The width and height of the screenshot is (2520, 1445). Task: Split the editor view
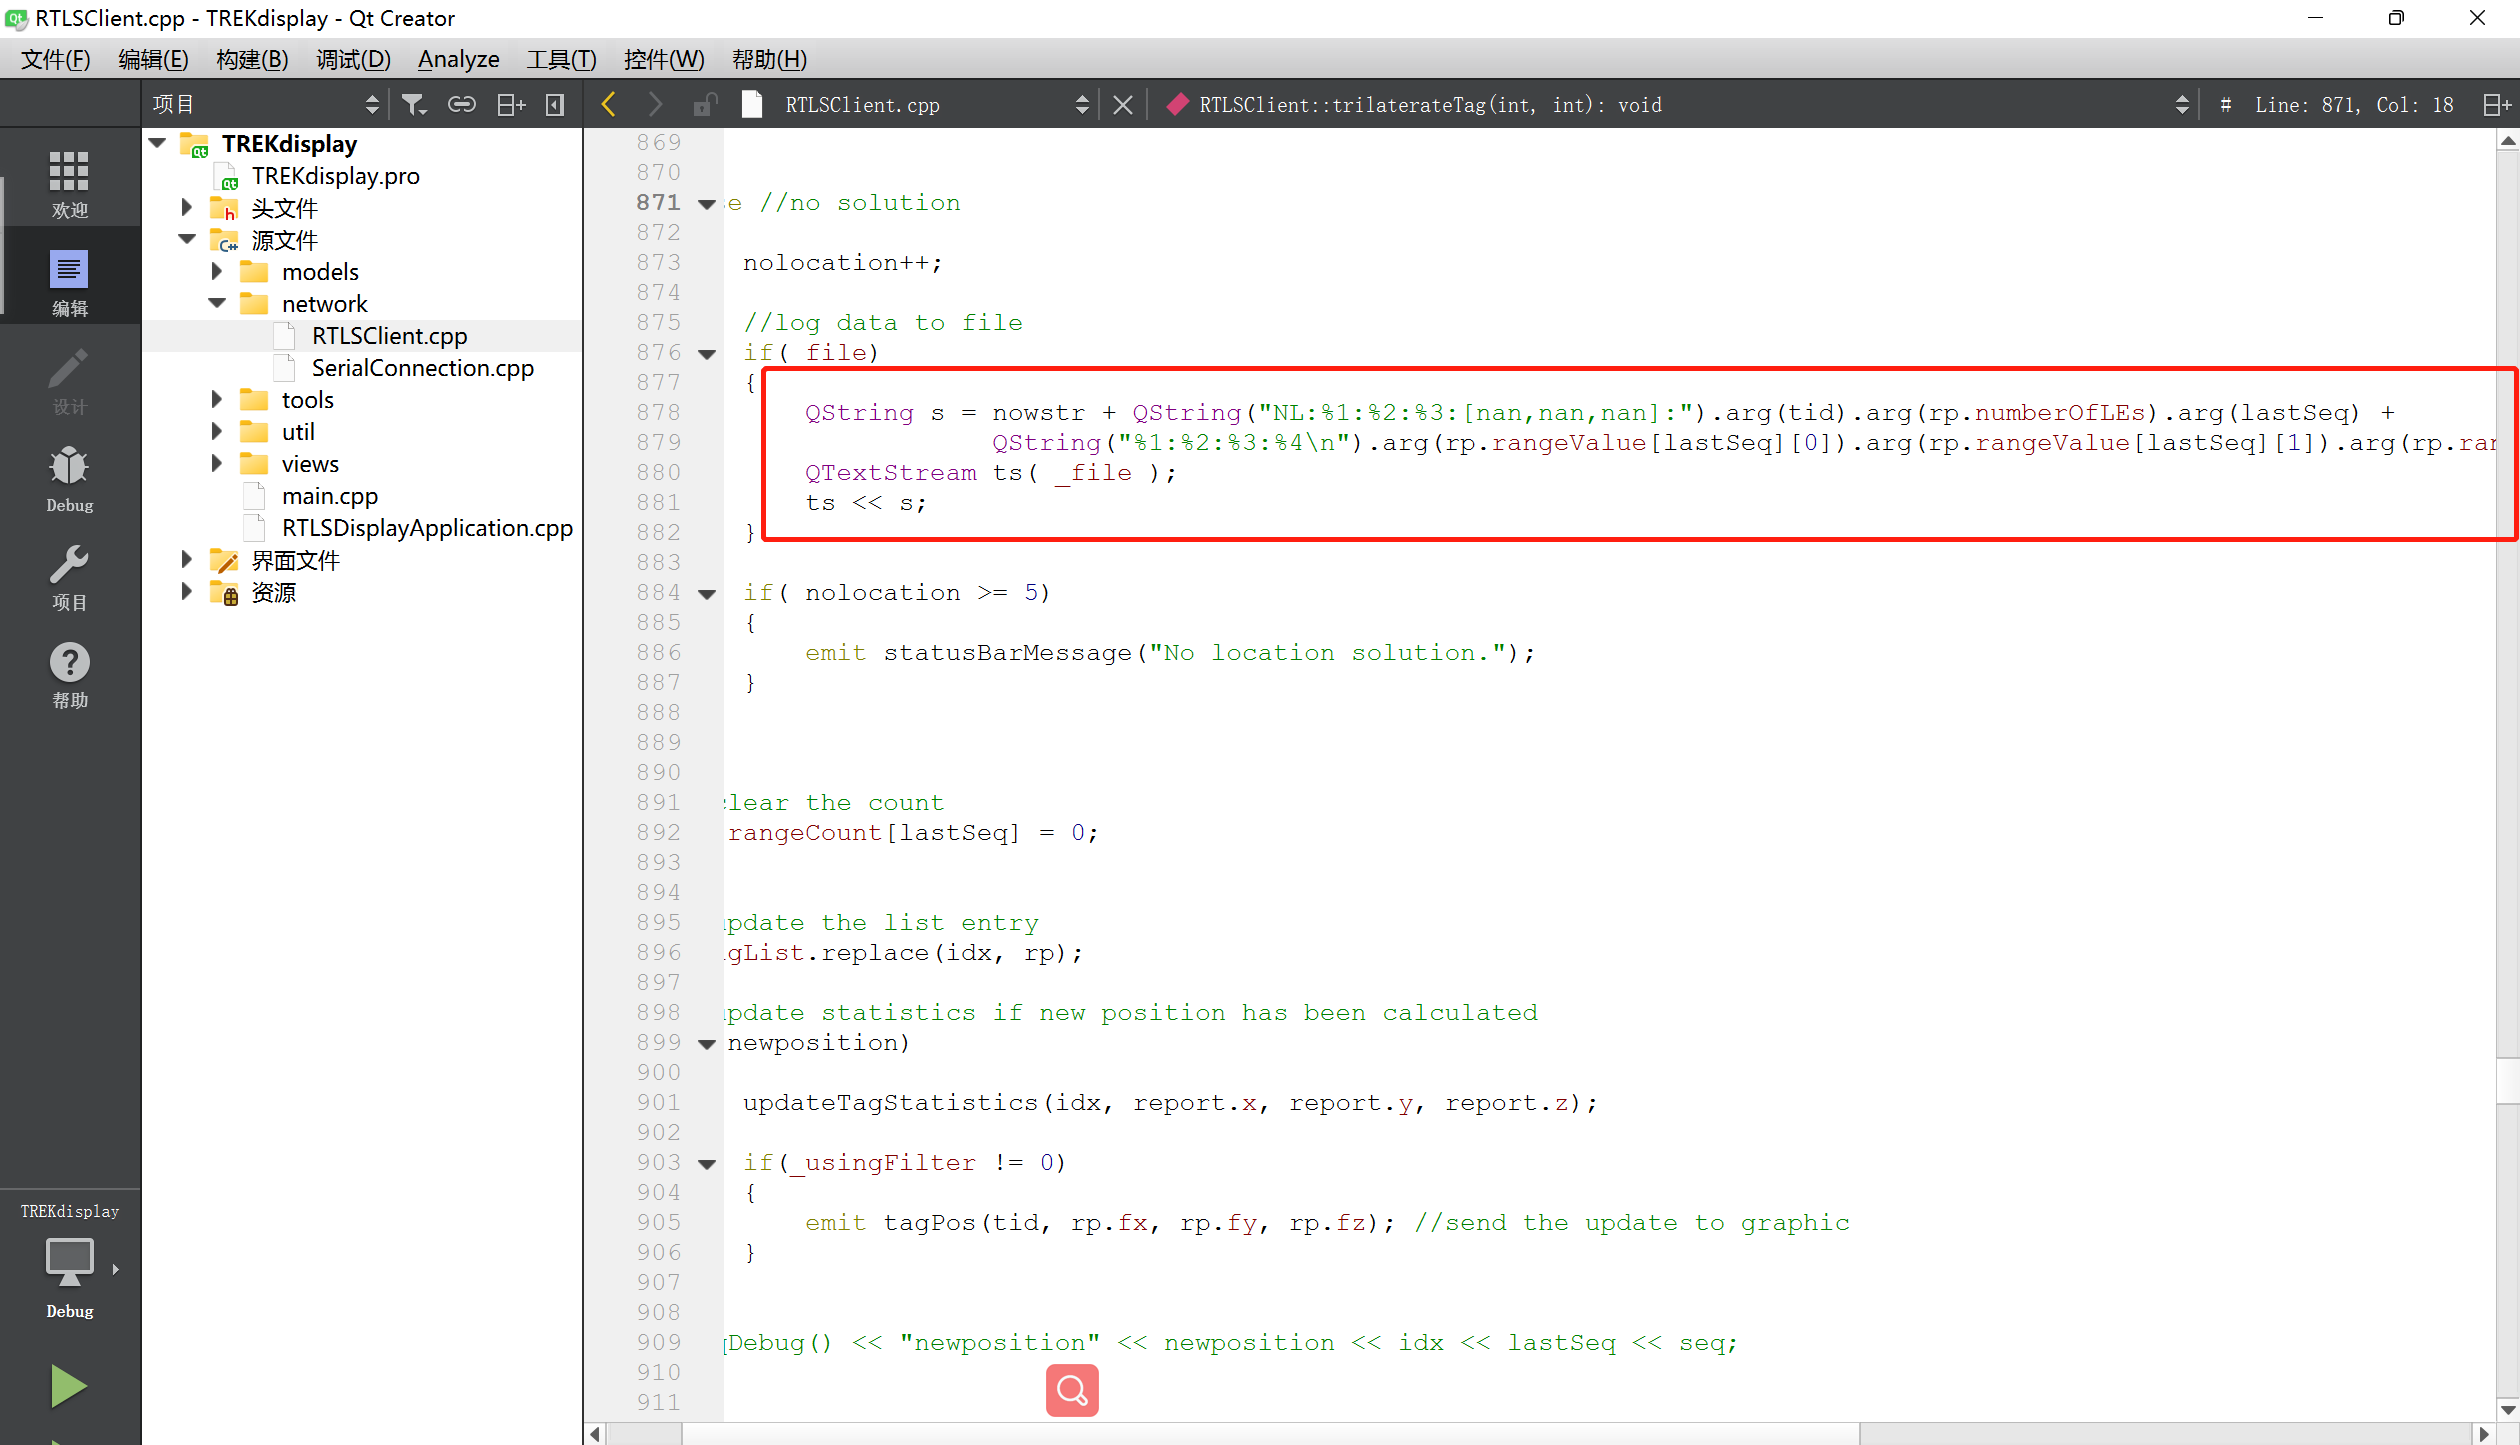(2498, 104)
